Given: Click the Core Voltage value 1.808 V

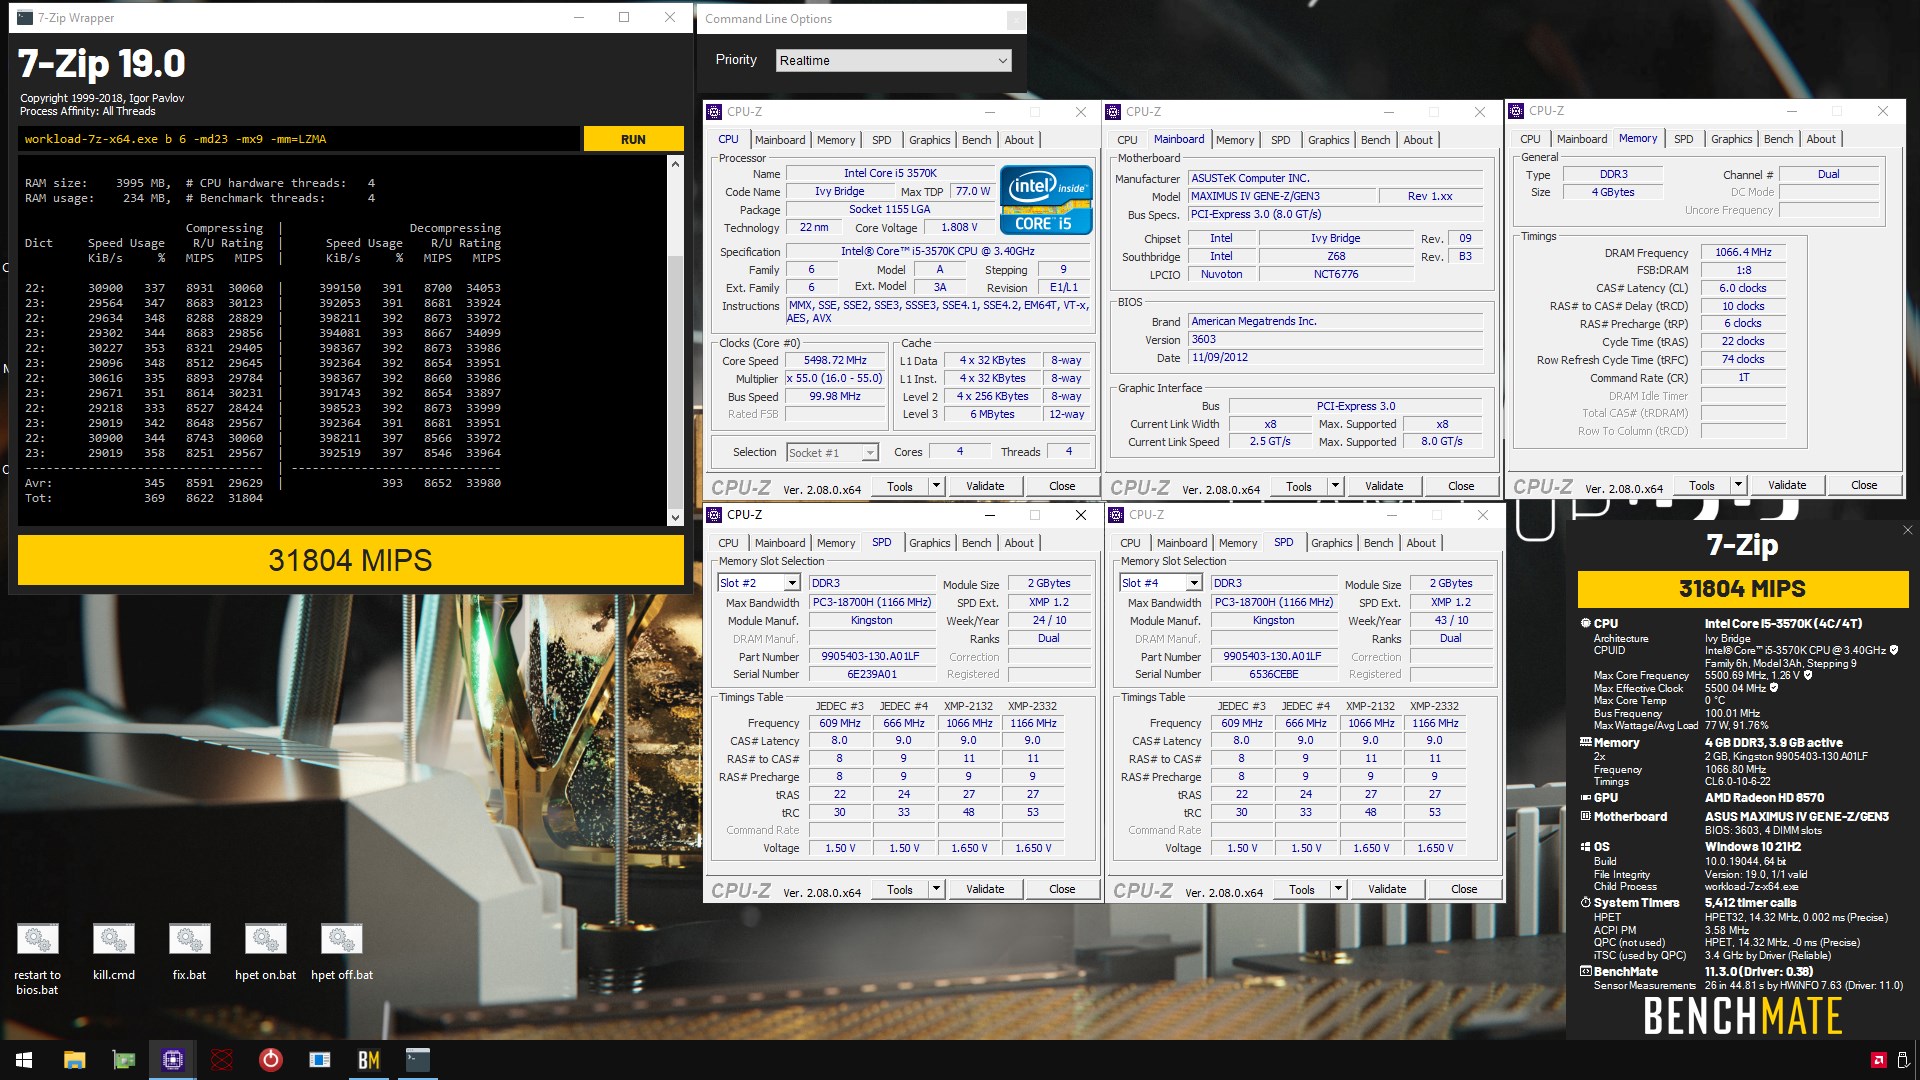Looking at the screenshot, I should click(959, 228).
